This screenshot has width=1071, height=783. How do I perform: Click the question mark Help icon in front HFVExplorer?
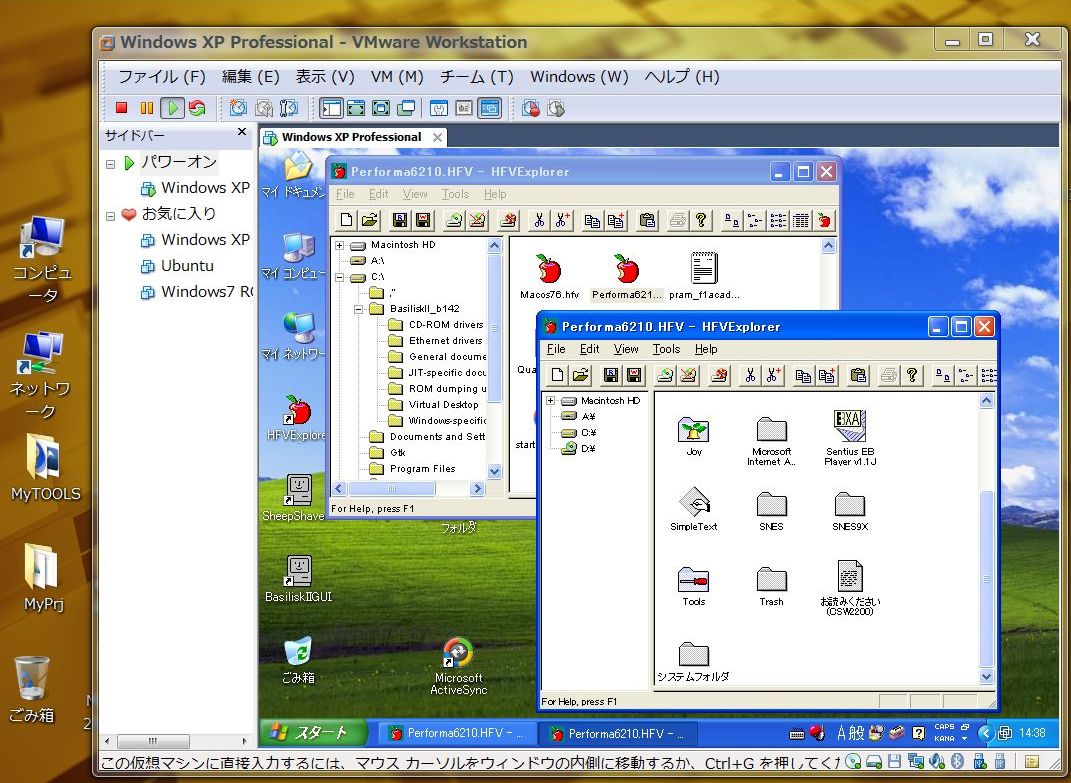tap(912, 374)
